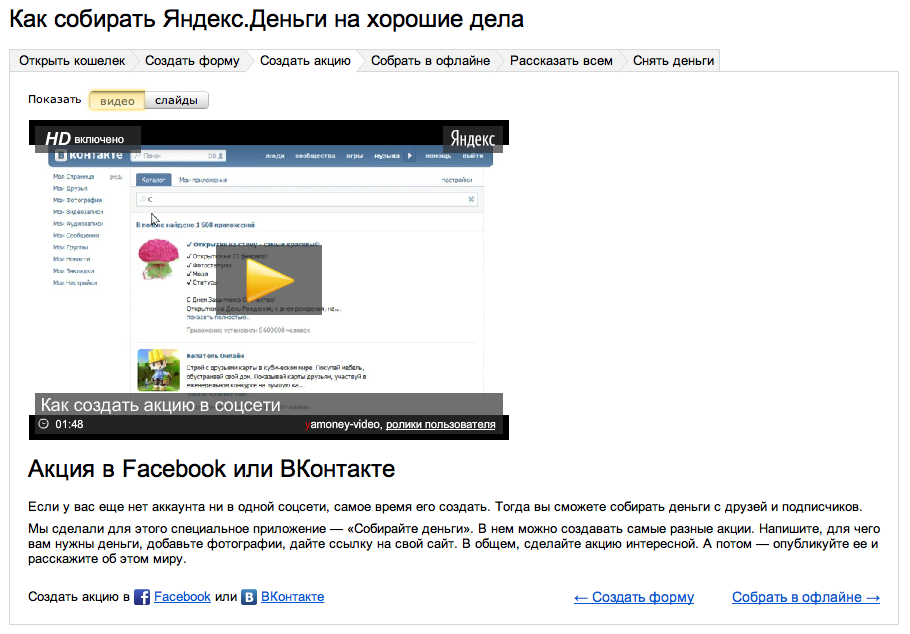Screen dimensions: 910x634
Task: Switch to the Снять деньги tab
Action: coord(673,61)
